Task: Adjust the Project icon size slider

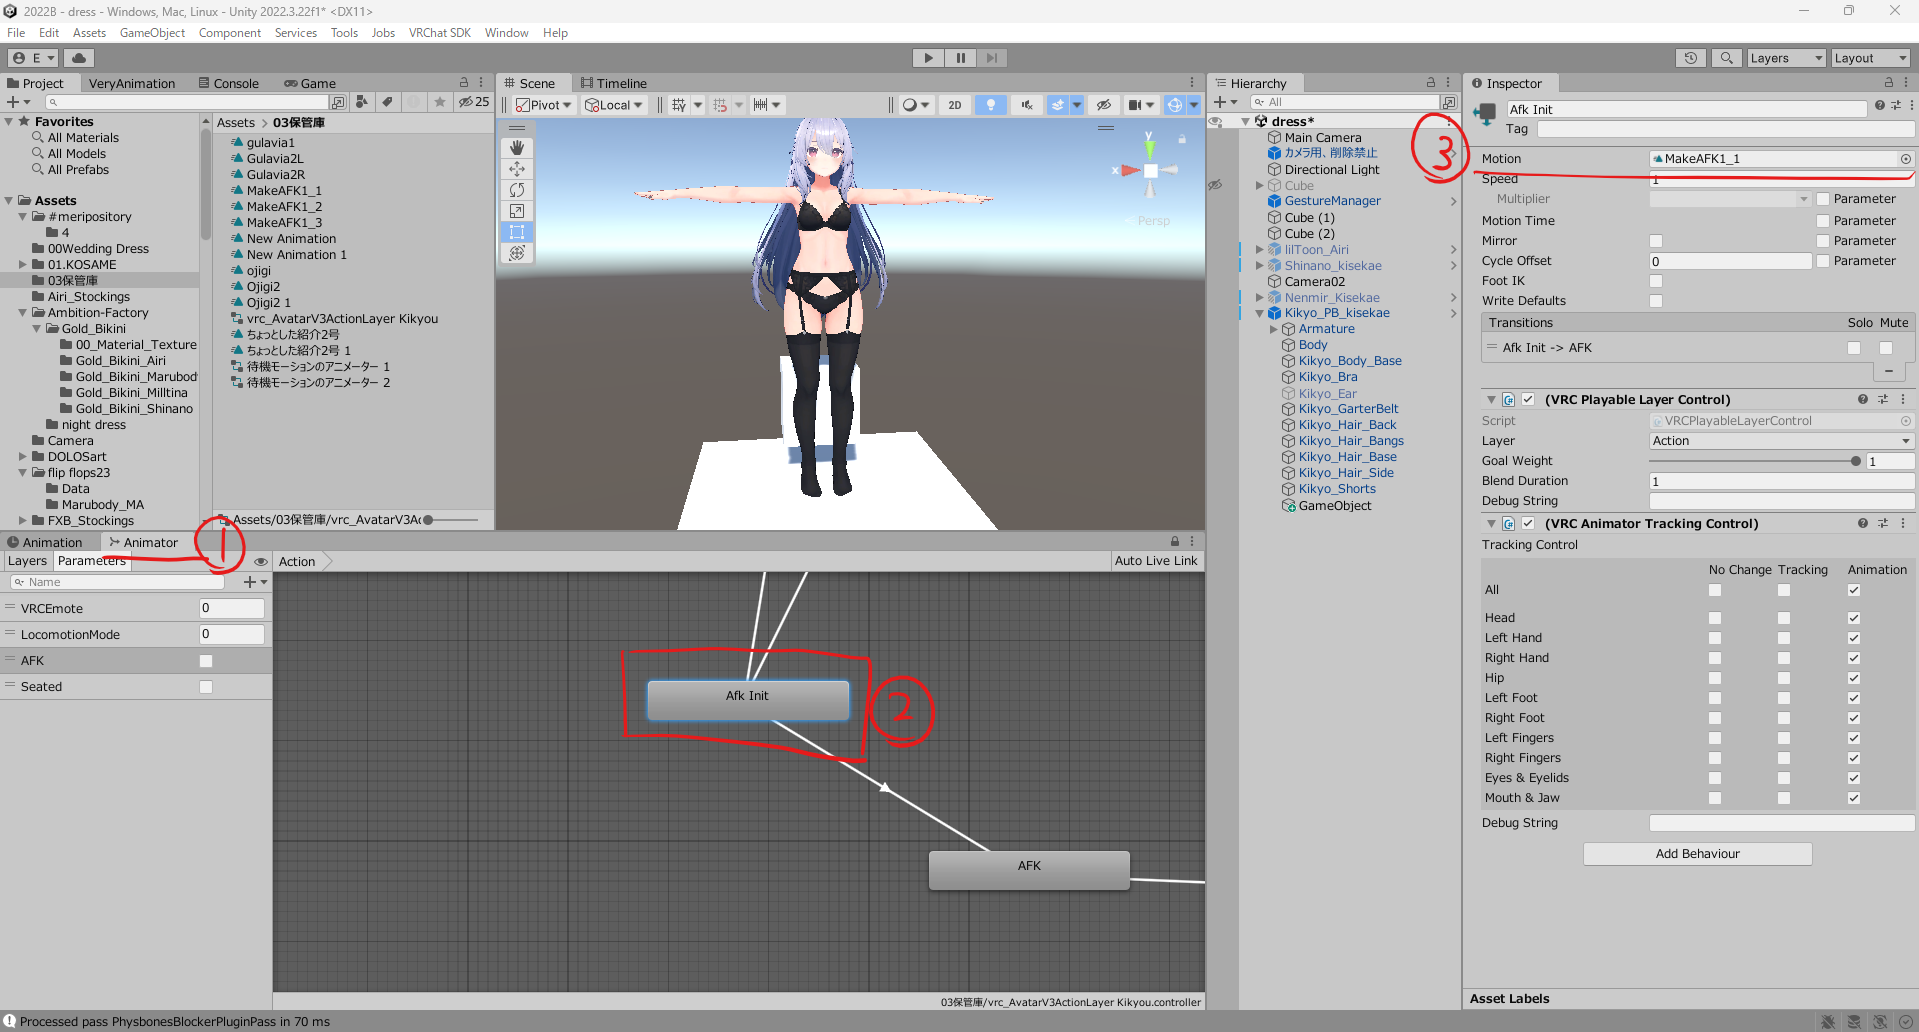Action: 451,520
